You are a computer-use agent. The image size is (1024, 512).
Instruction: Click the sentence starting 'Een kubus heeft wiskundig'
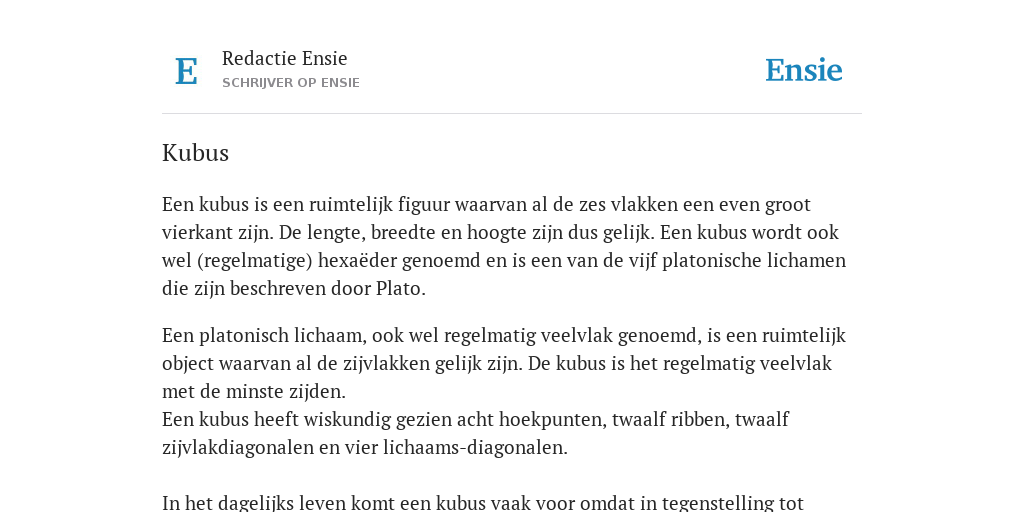(475, 433)
